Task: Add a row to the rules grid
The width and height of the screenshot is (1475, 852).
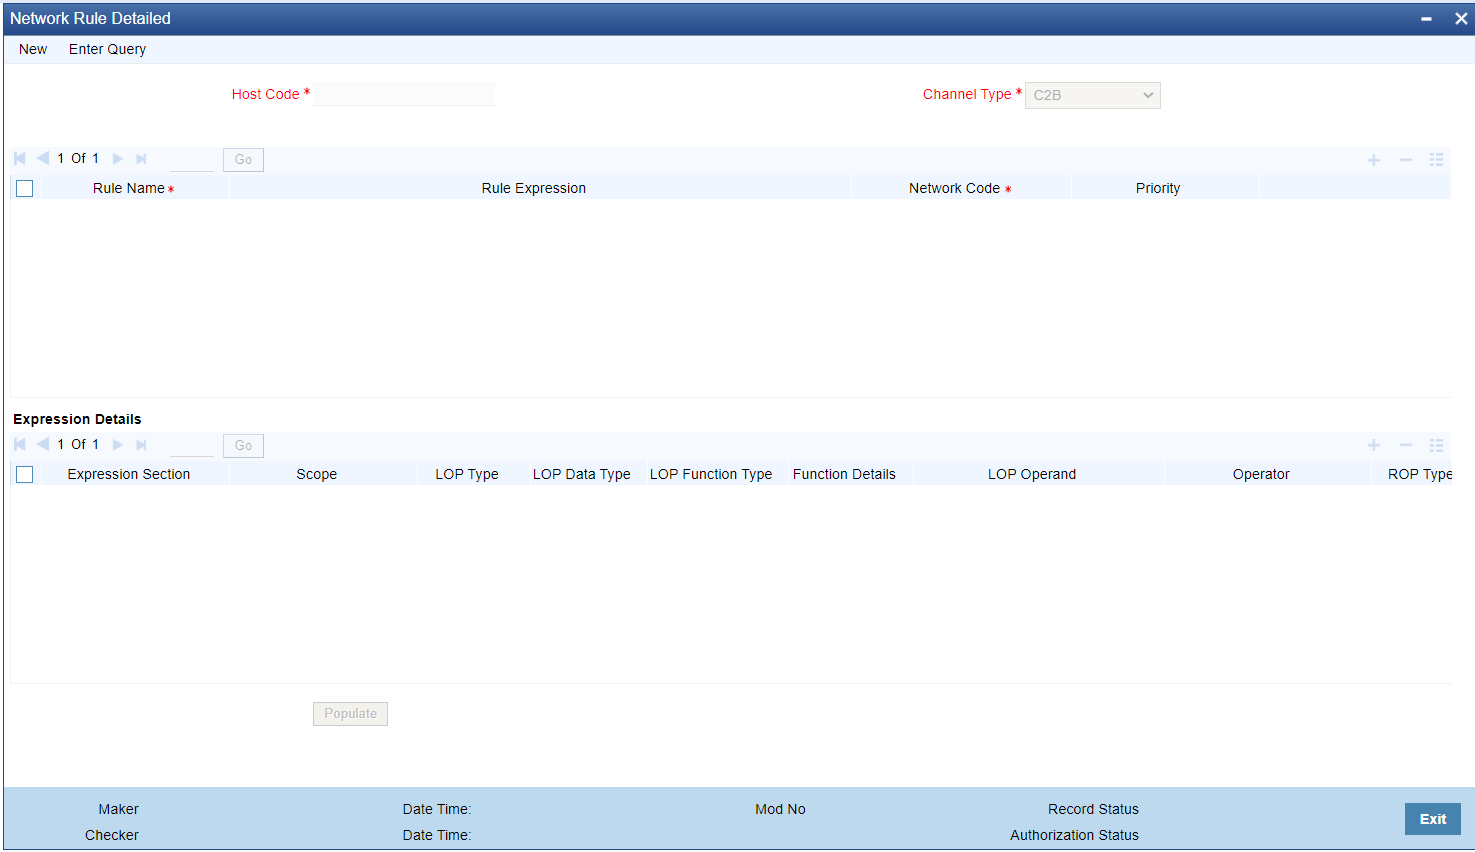Action: [x=1374, y=160]
